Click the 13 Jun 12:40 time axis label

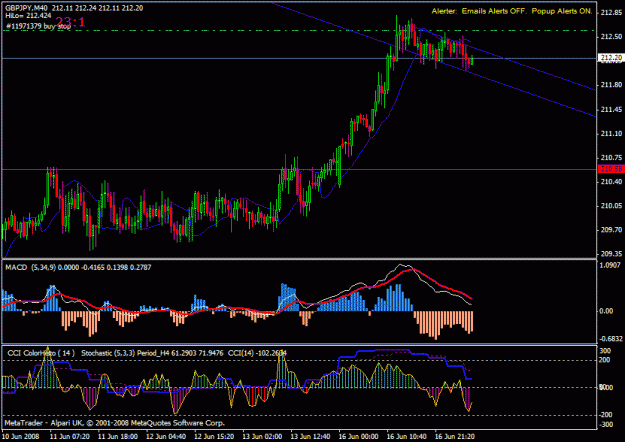point(311,436)
